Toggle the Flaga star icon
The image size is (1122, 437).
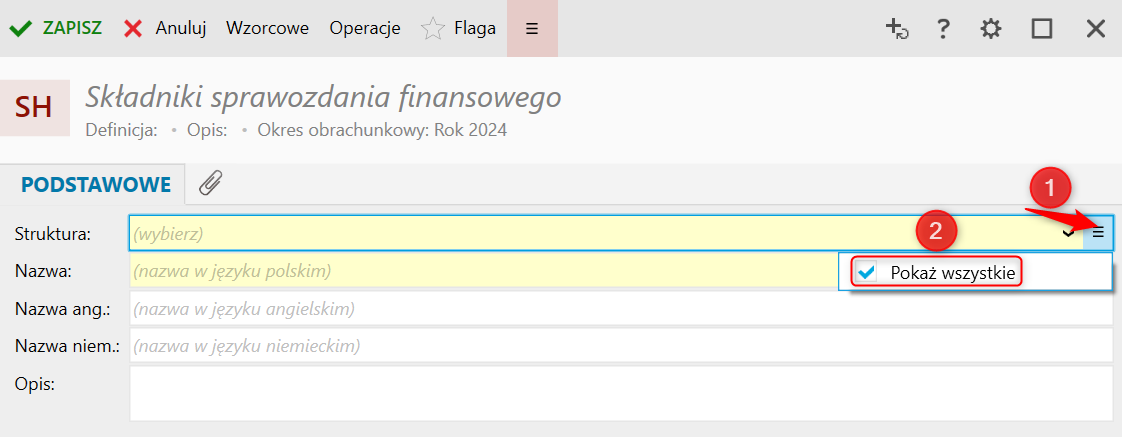coord(433,28)
